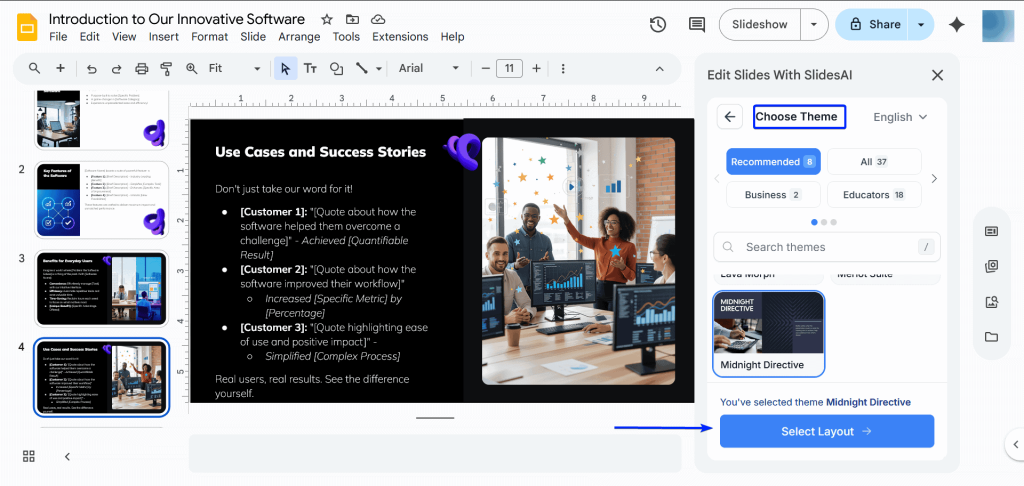Filter themes by Educators category
This screenshot has width=1024, height=486.
pos(873,195)
